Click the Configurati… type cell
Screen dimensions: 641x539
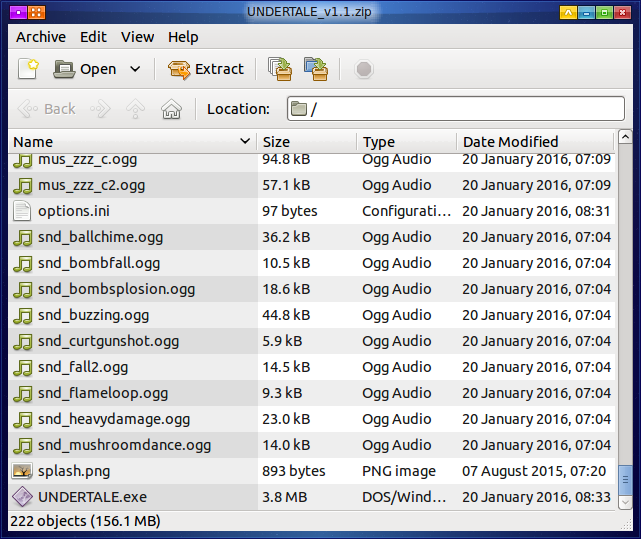(x=407, y=211)
